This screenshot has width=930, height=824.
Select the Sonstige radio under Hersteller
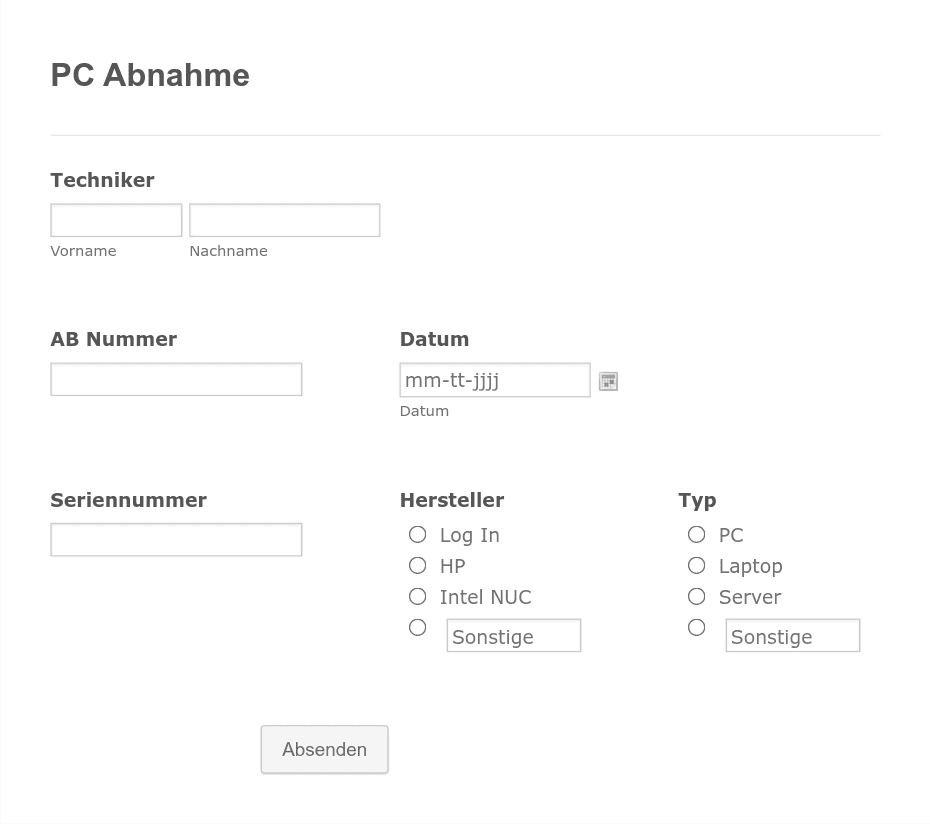click(x=418, y=627)
